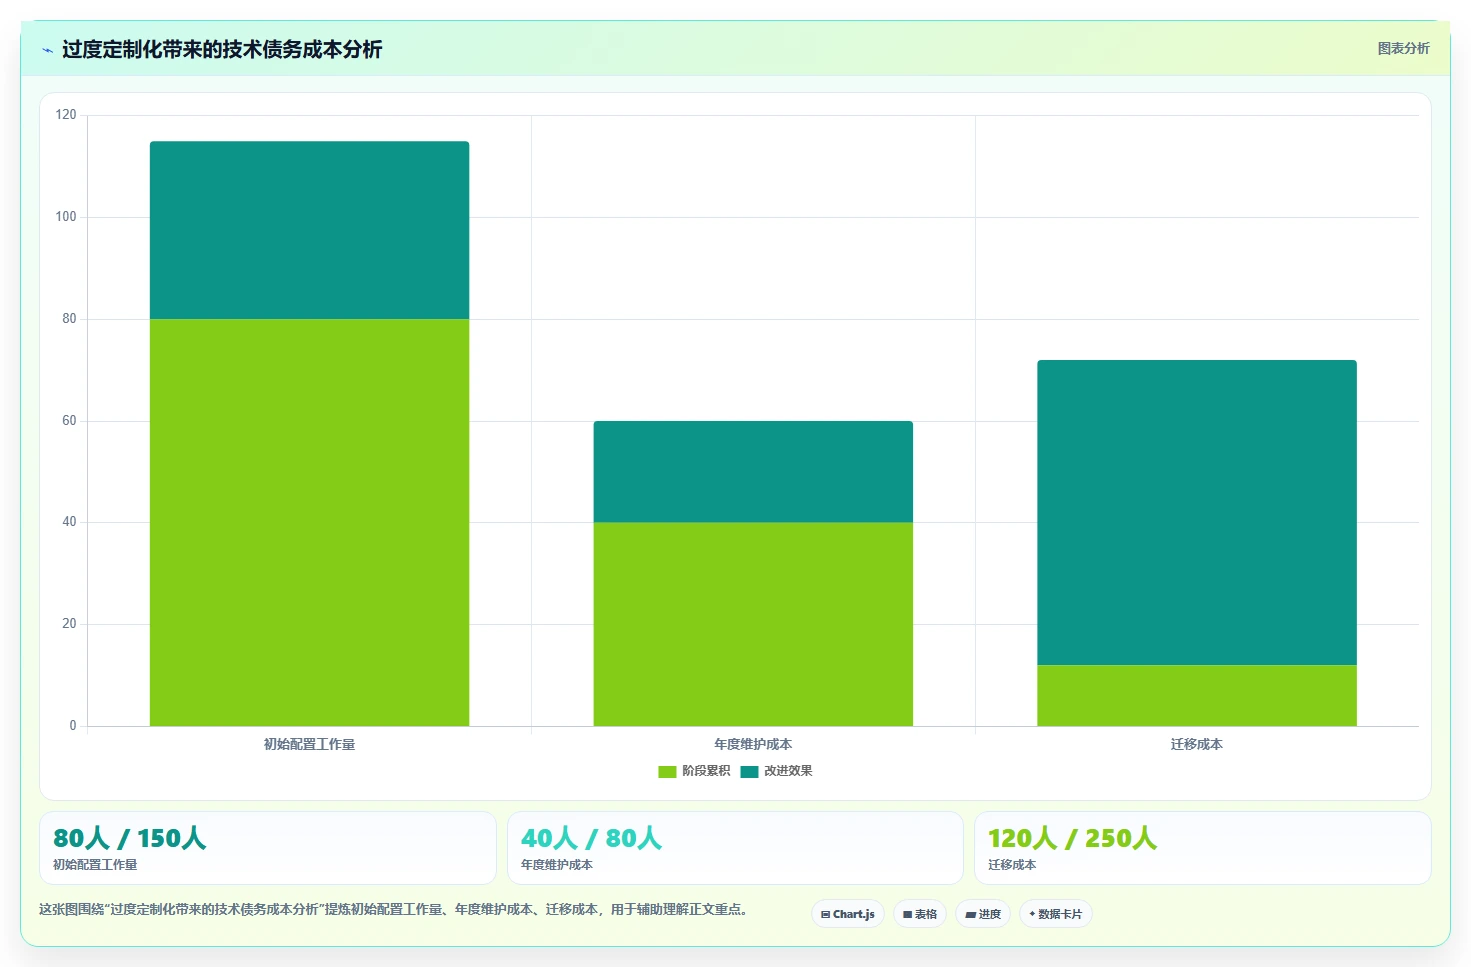
Task: Select the Chart.js tag chip
Action: click(x=848, y=914)
